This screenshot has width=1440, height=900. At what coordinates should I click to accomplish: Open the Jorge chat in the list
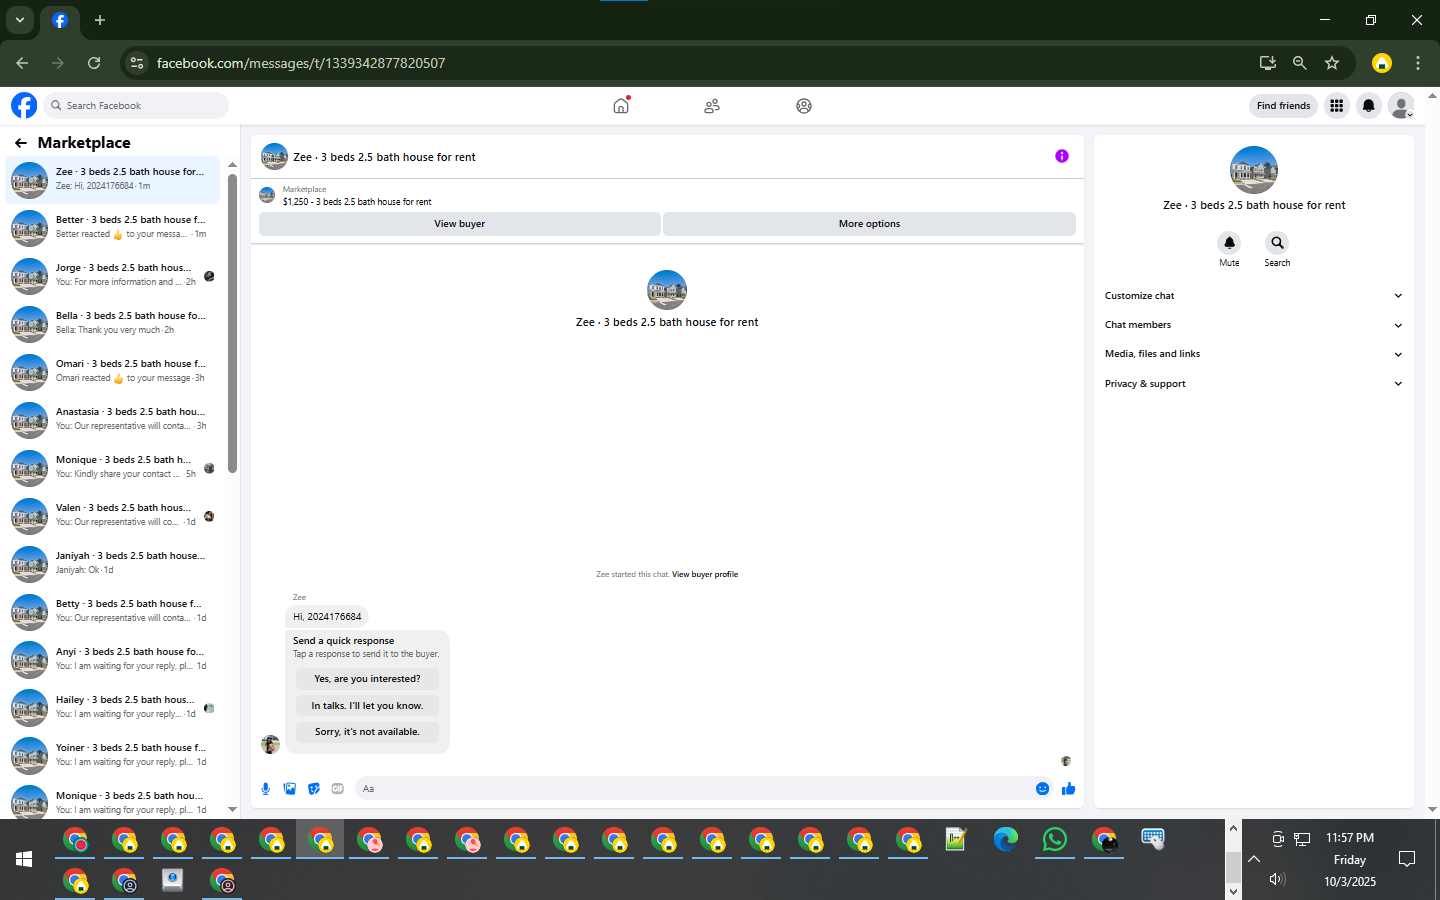113,276
